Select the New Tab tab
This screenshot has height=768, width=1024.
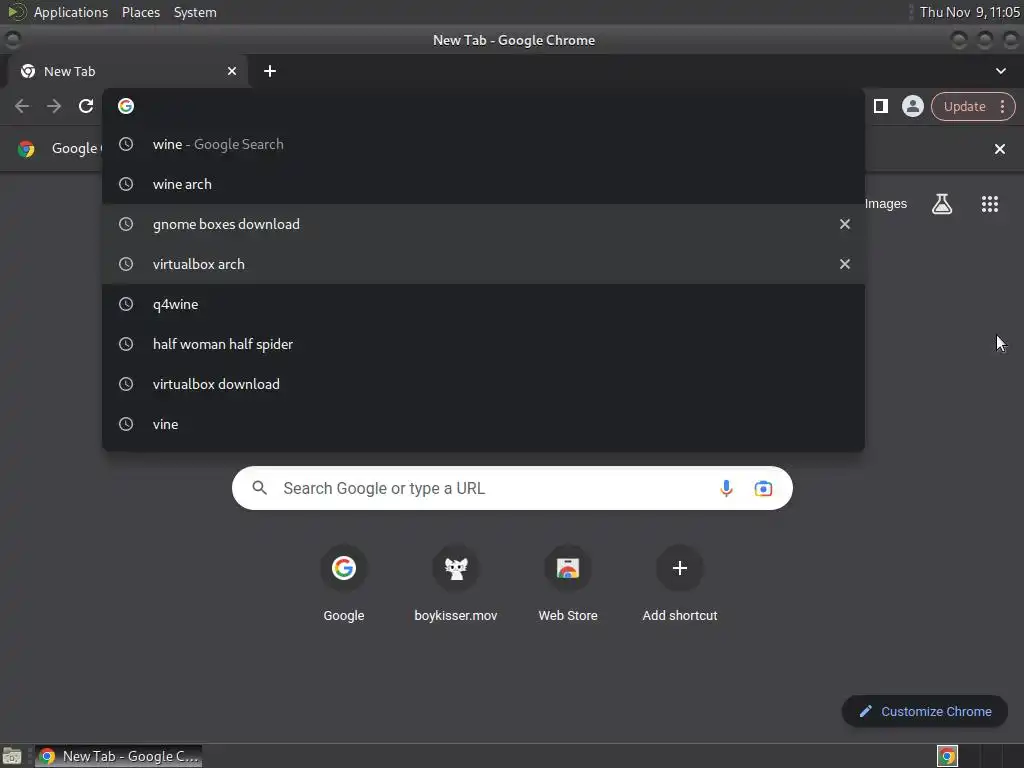point(127,71)
